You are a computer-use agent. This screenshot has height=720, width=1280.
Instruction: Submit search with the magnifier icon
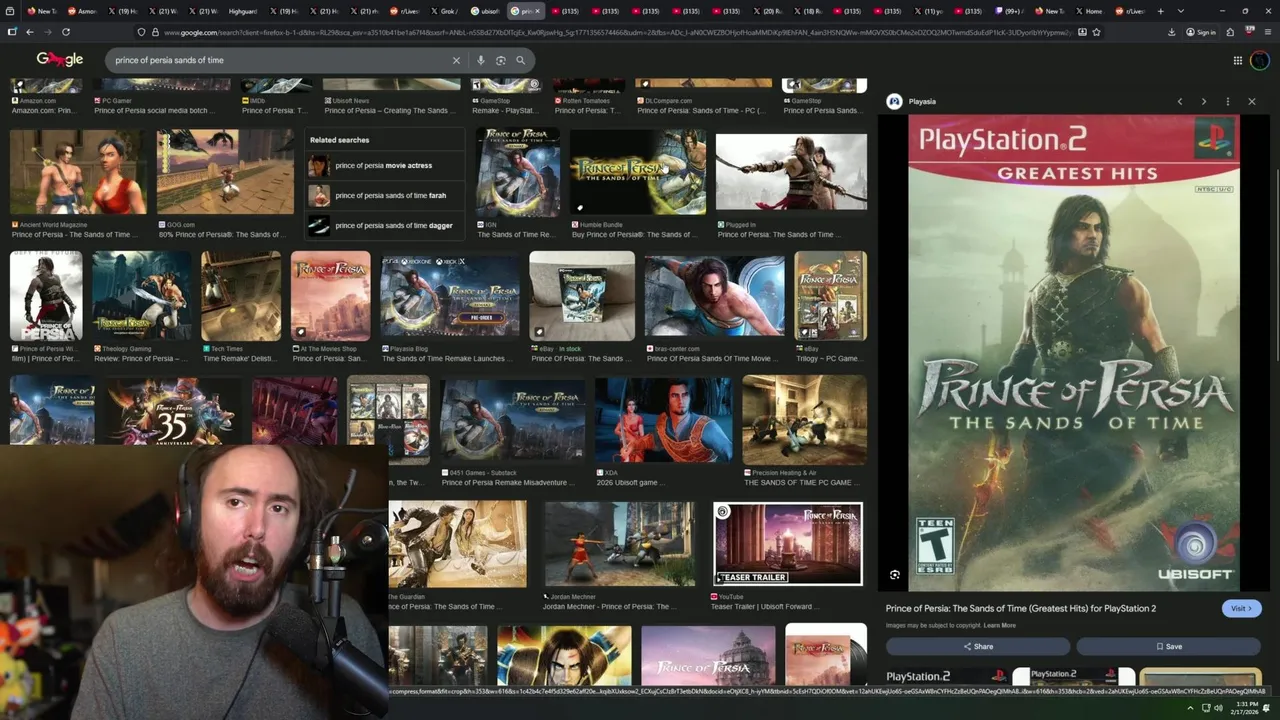point(520,60)
